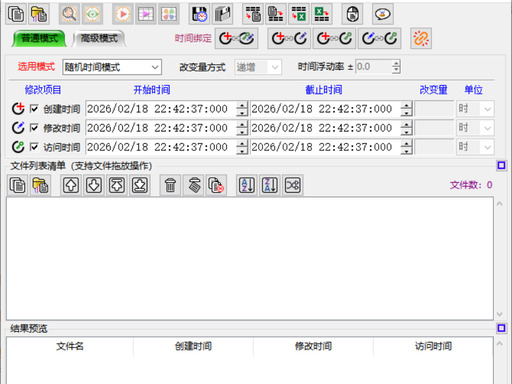The width and height of the screenshot is (512, 384).
Task: Click the Excel to table export icon
Action: coord(322,14)
